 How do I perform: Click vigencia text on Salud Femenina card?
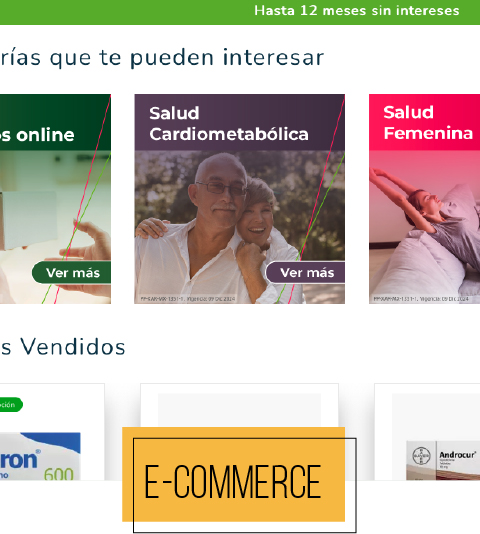tap(421, 299)
